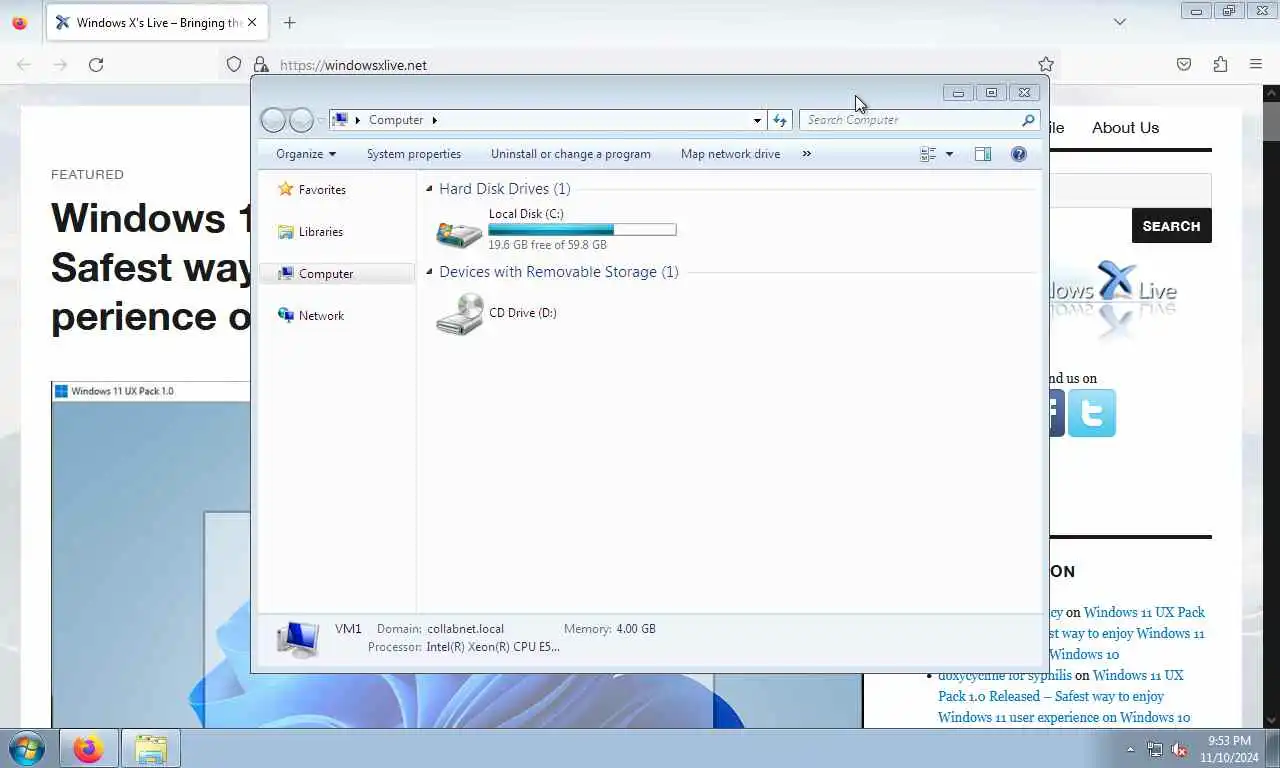The width and height of the screenshot is (1280, 768).
Task: Show additional toolbar commands chevron
Action: (807, 154)
